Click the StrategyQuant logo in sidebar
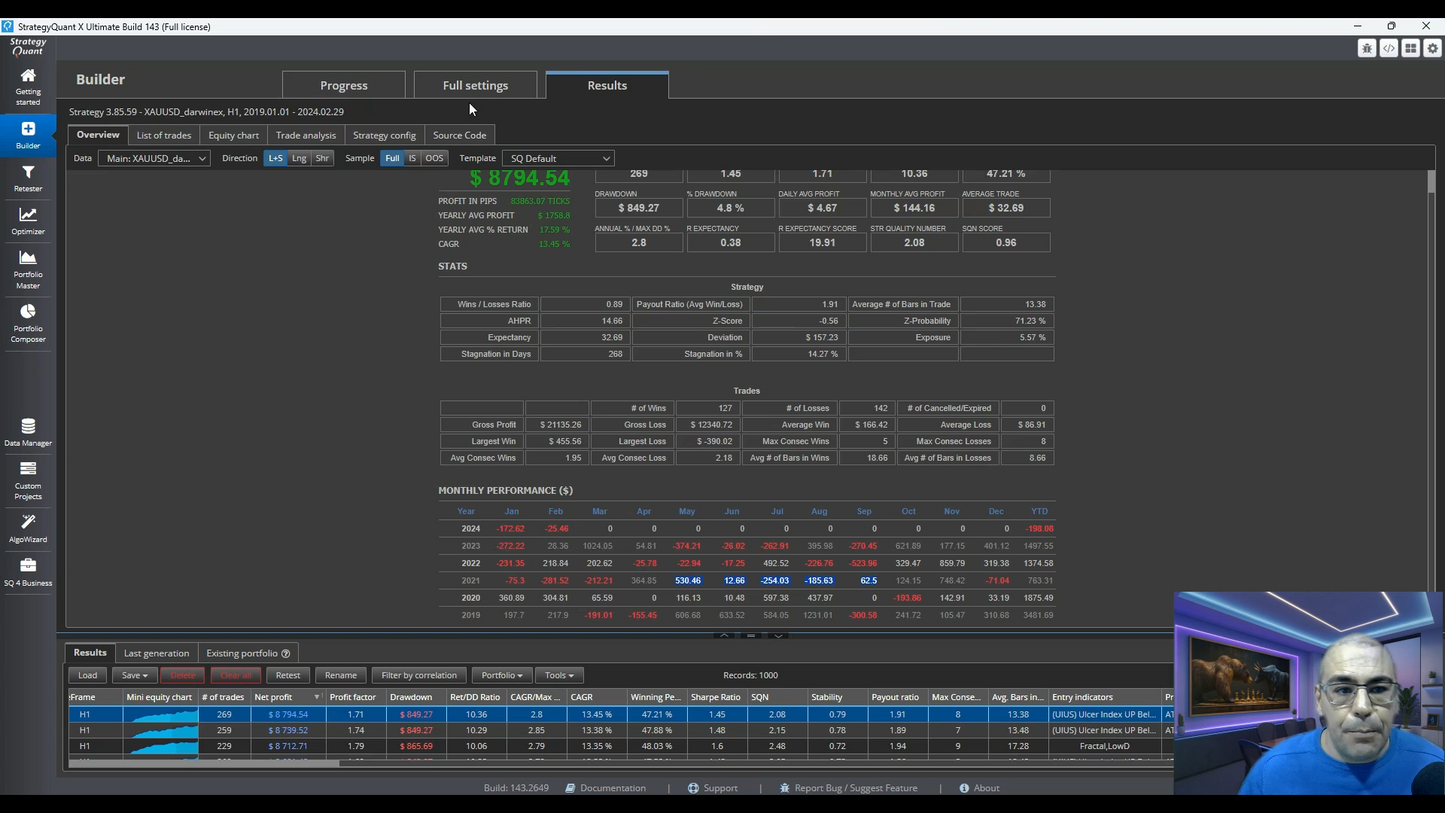 pyautogui.click(x=28, y=47)
